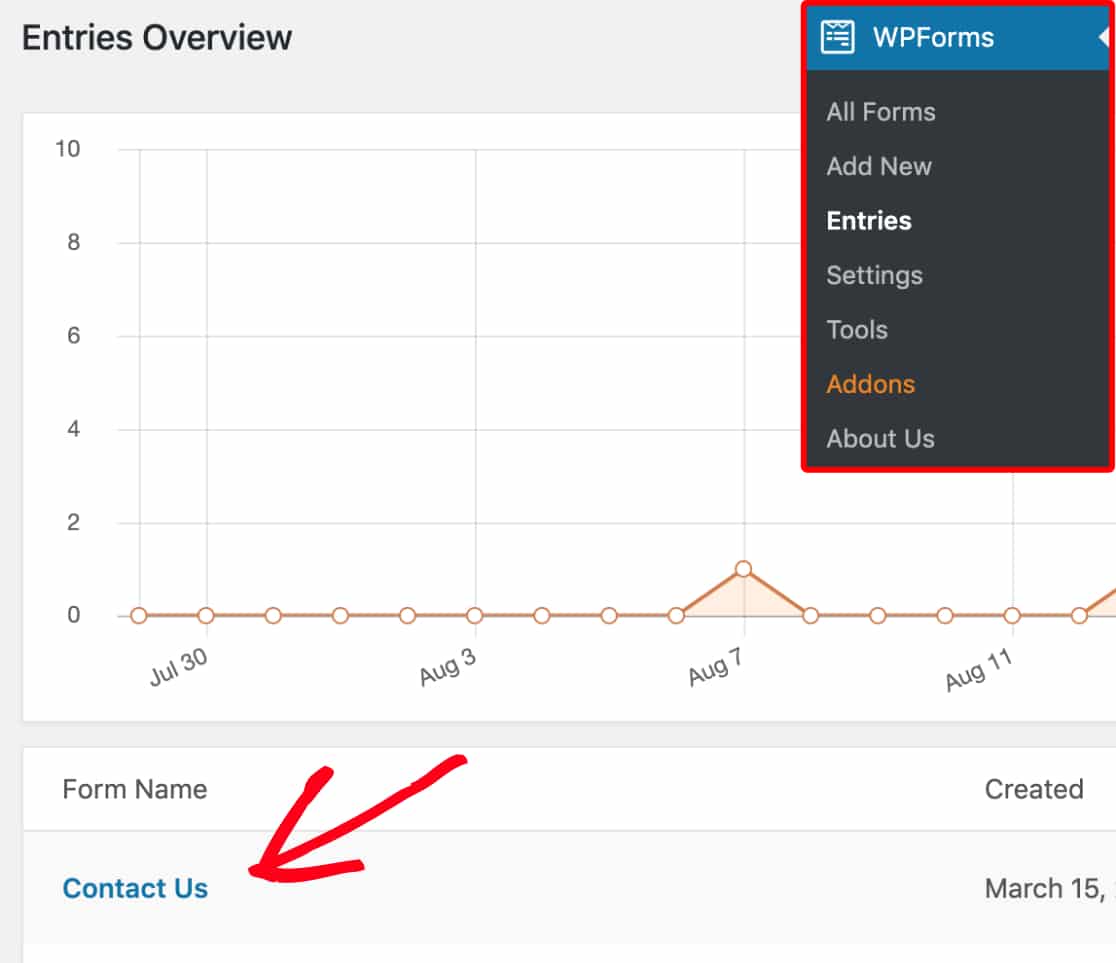
Task: Go to All Forms
Action: (x=881, y=112)
